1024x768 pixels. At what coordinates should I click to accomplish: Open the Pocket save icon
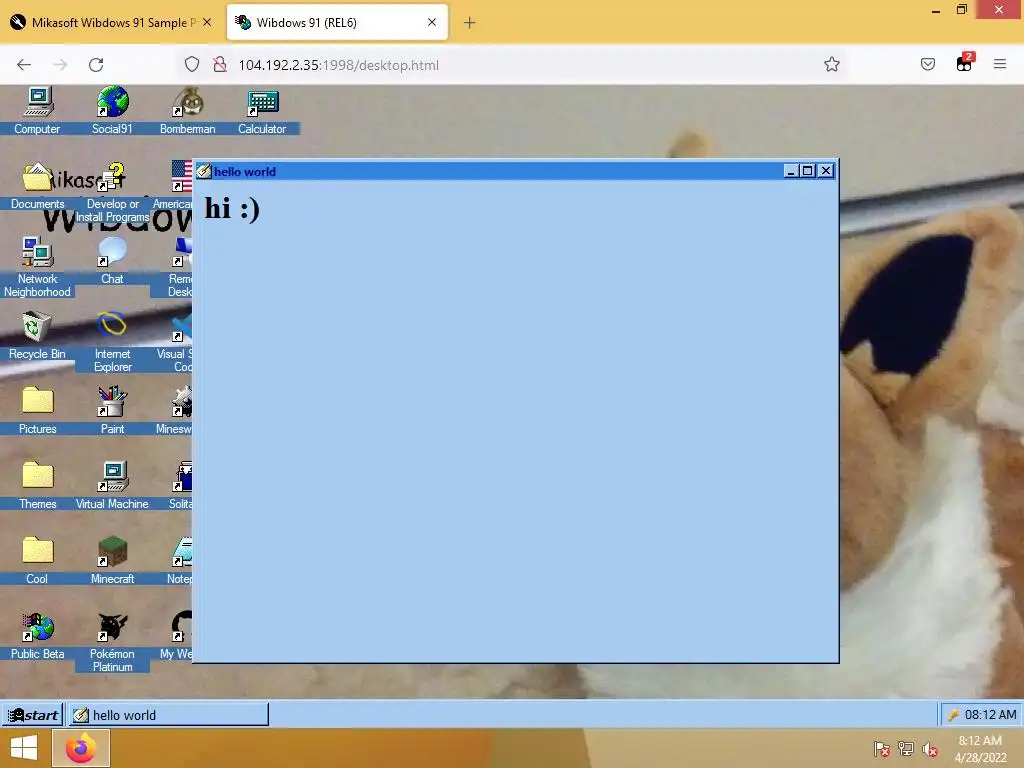[928, 65]
